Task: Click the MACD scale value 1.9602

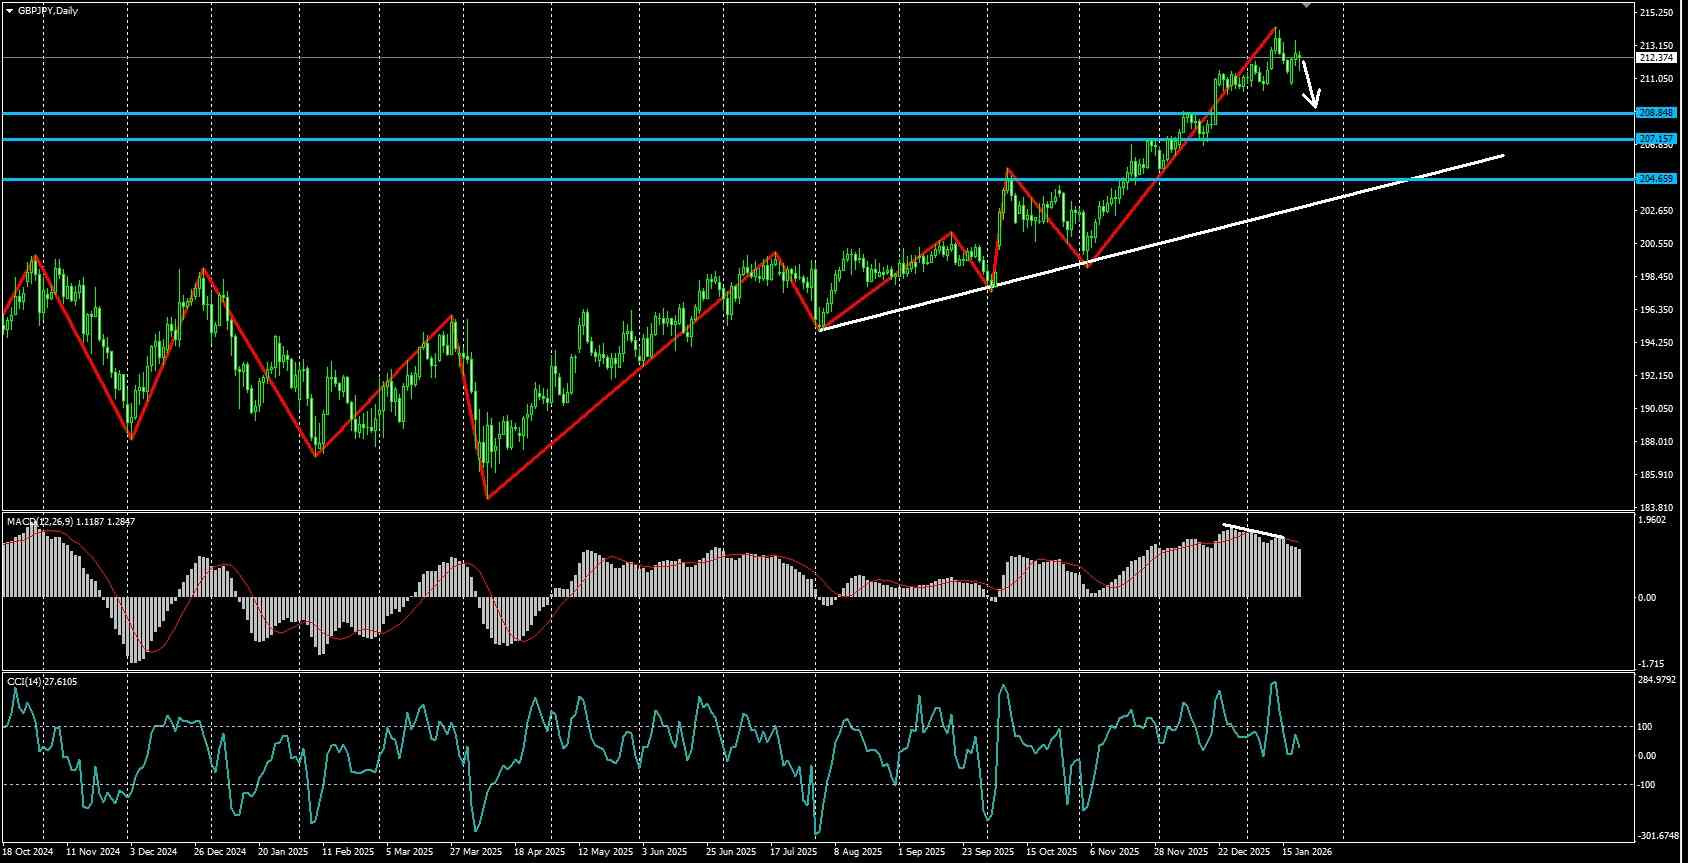Action: click(x=1654, y=520)
